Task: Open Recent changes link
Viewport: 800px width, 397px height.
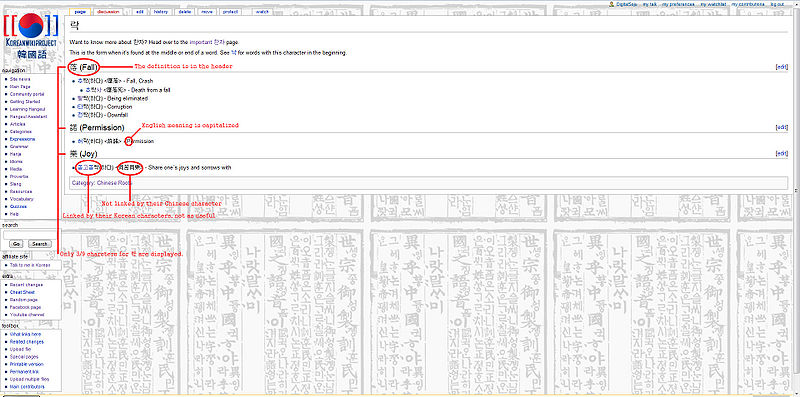Action: [27, 285]
